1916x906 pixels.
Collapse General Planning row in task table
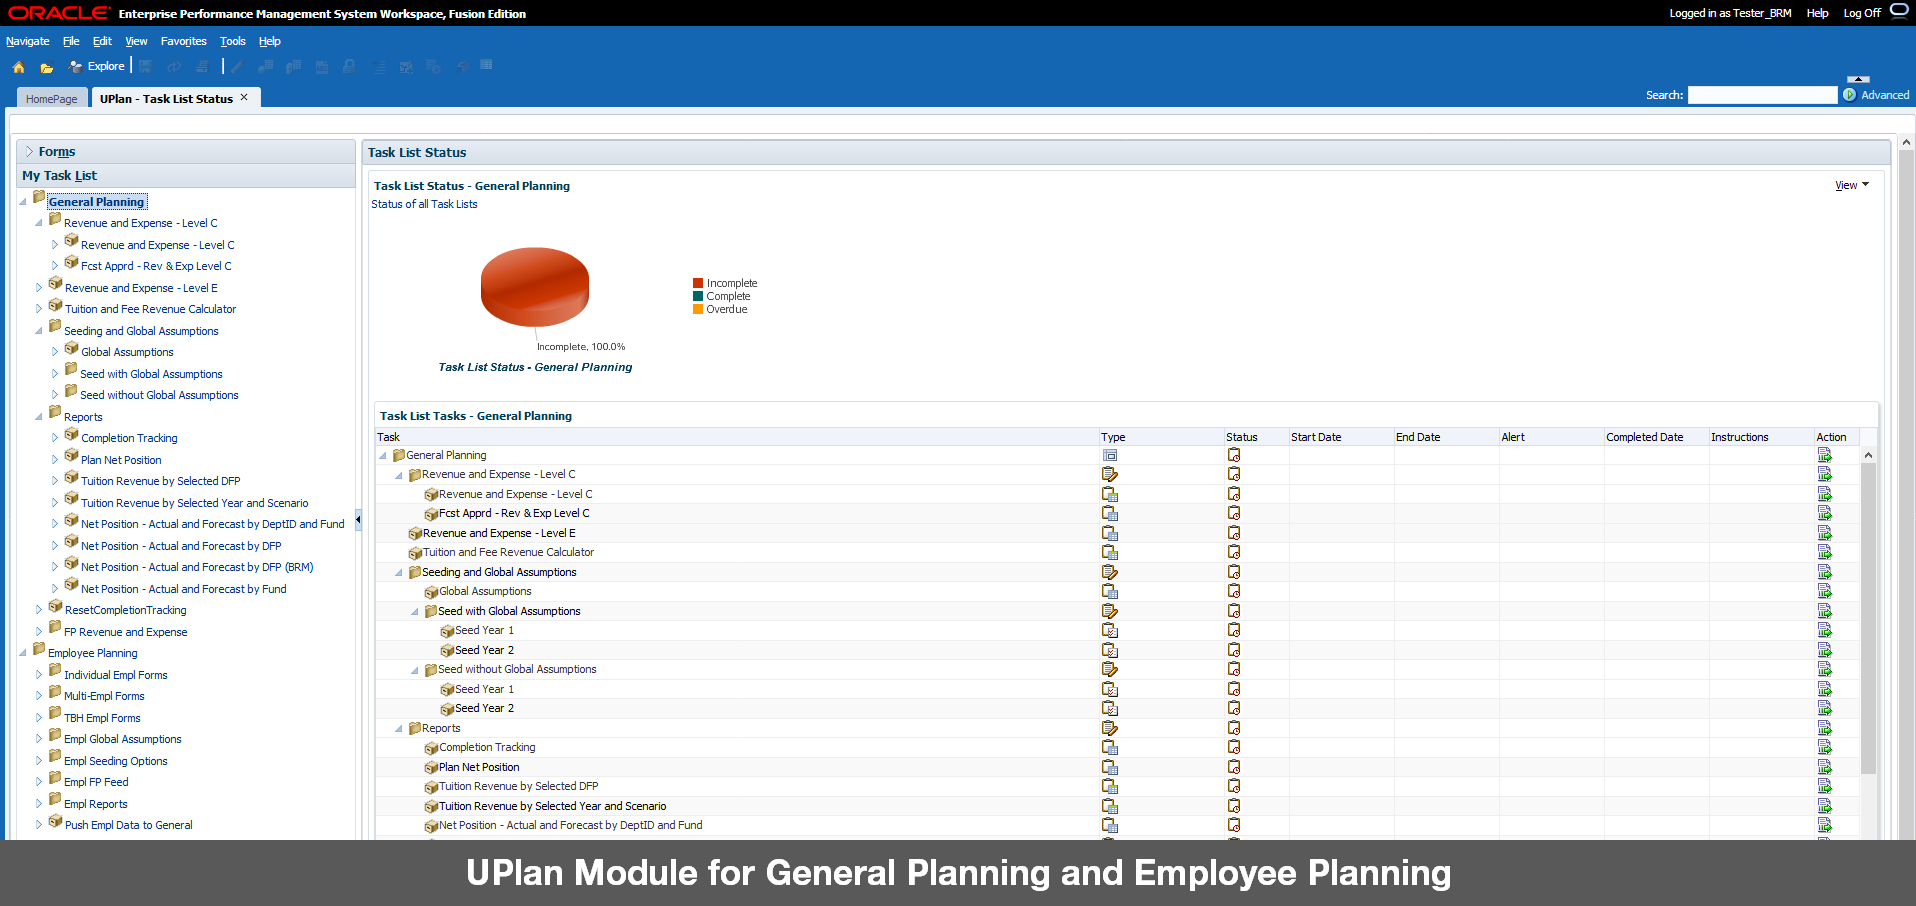click(x=383, y=455)
